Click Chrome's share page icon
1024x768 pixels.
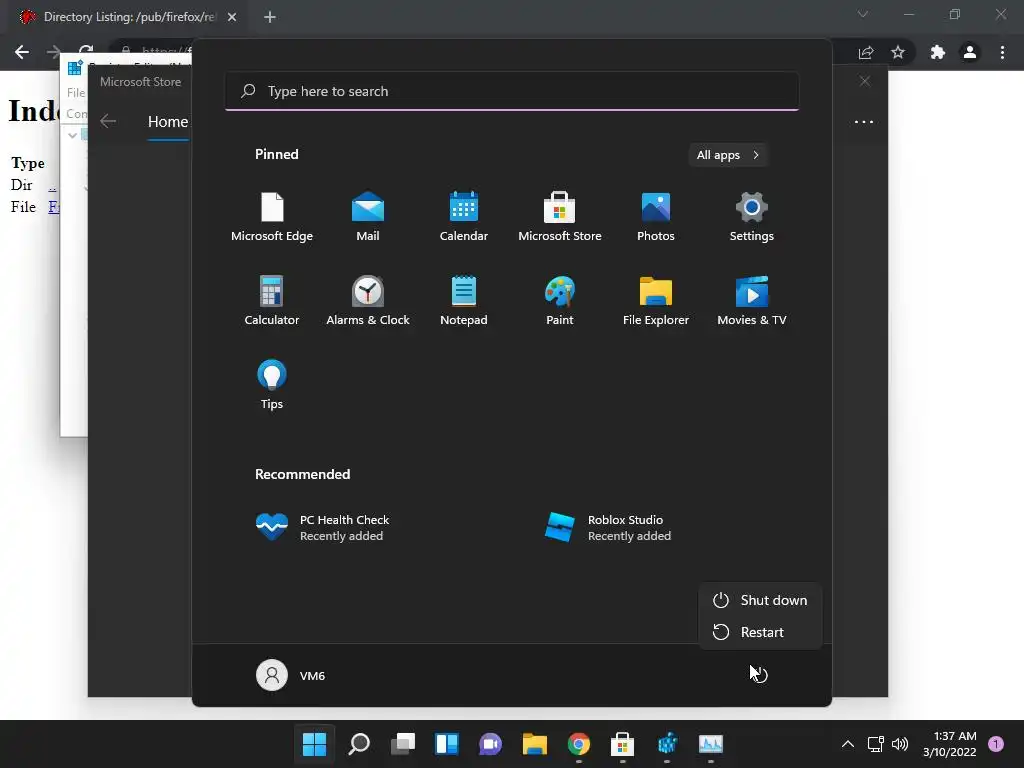click(x=866, y=52)
